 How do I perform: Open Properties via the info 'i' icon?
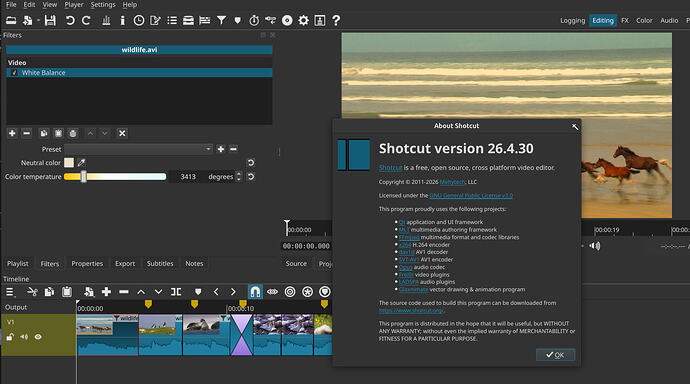coord(122,20)
